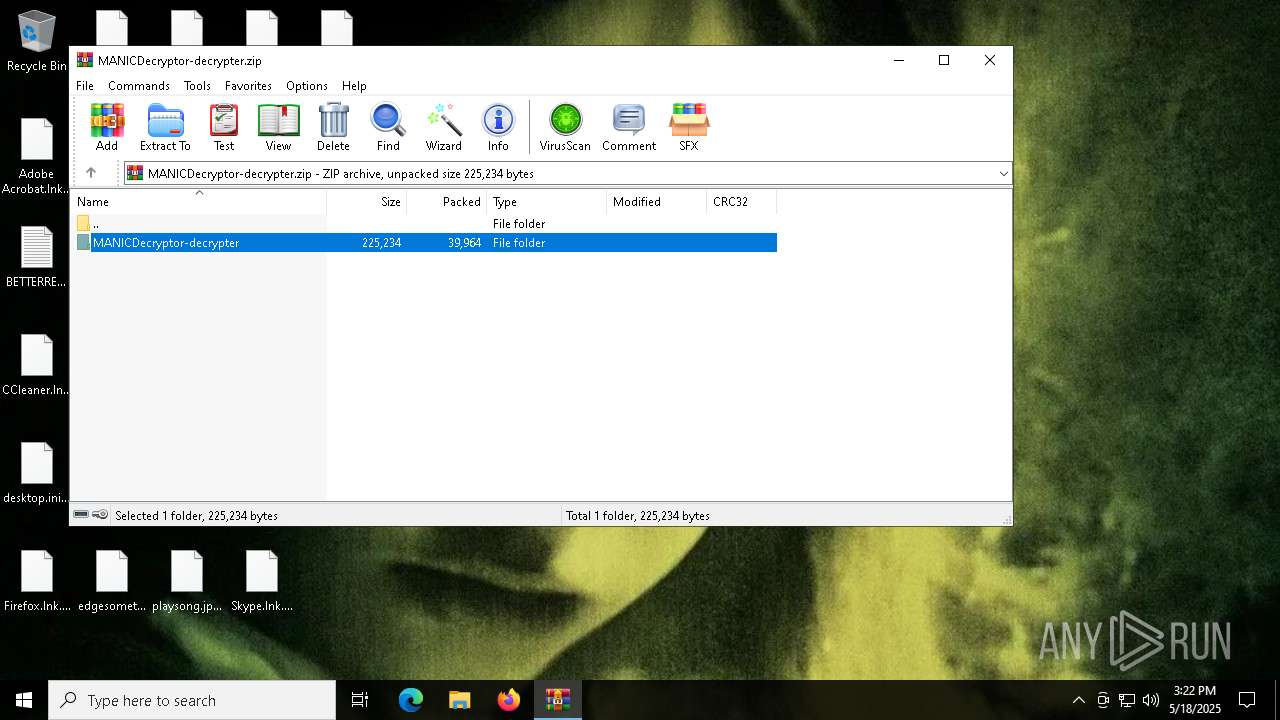
Task: Select CCleaner.lnk desktop icon
Action: pyautogui.click(x=37, y=366)
